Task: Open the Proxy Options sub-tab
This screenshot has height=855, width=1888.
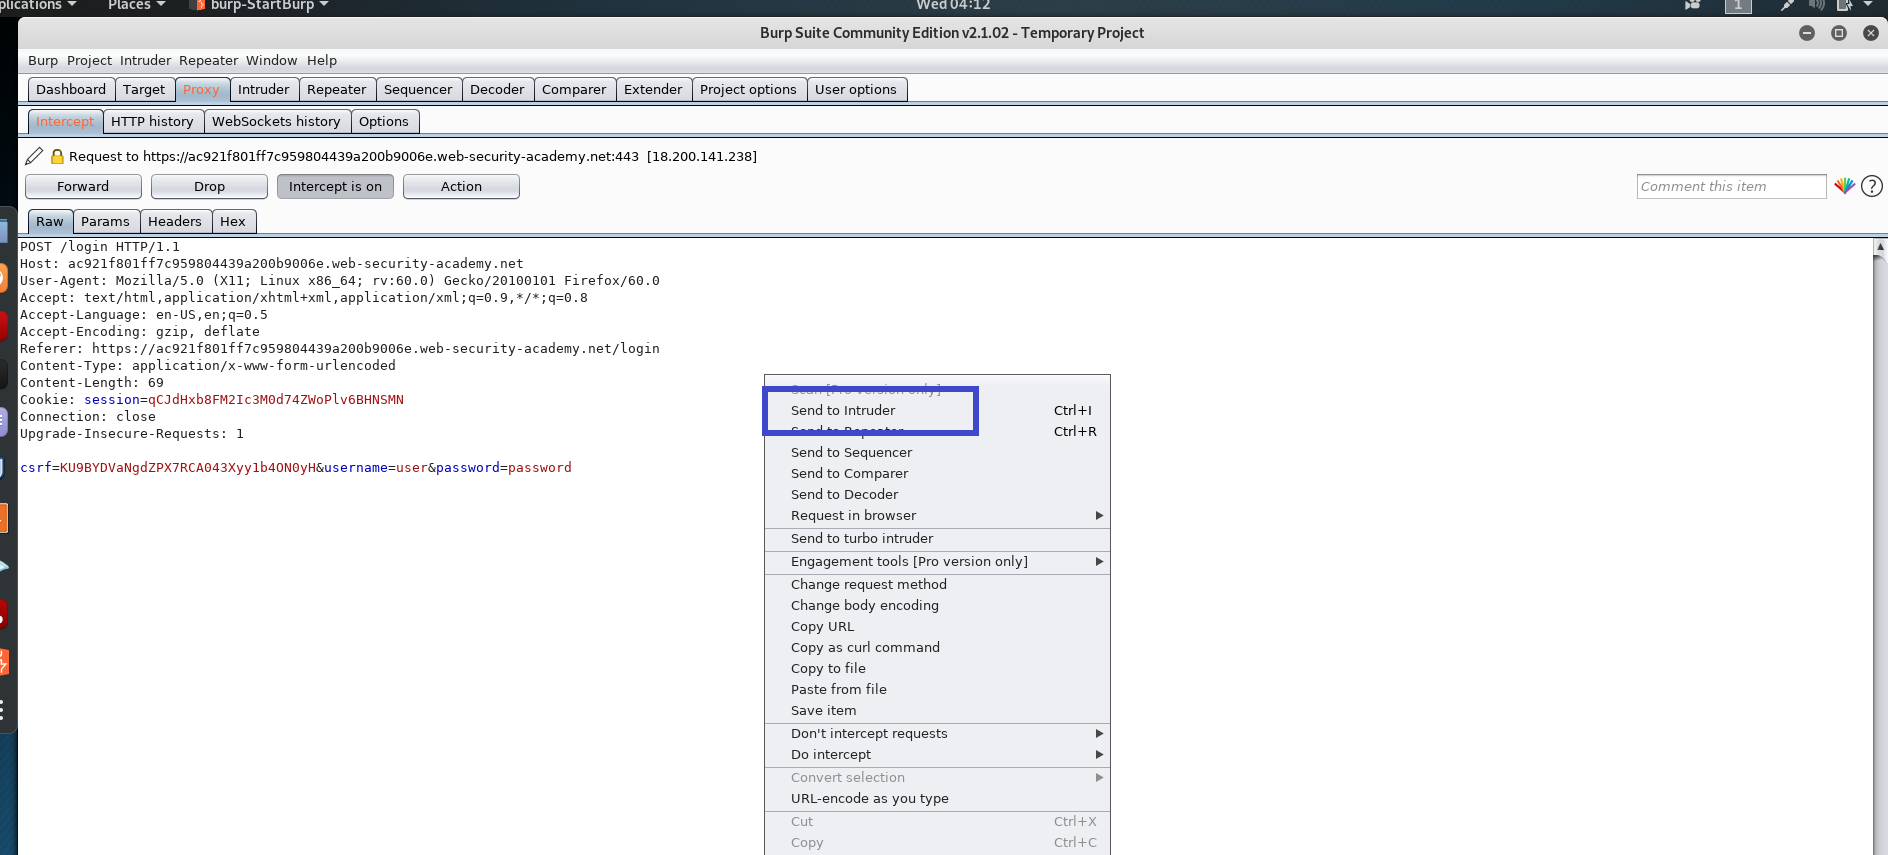Action: (x=384, y=122)
